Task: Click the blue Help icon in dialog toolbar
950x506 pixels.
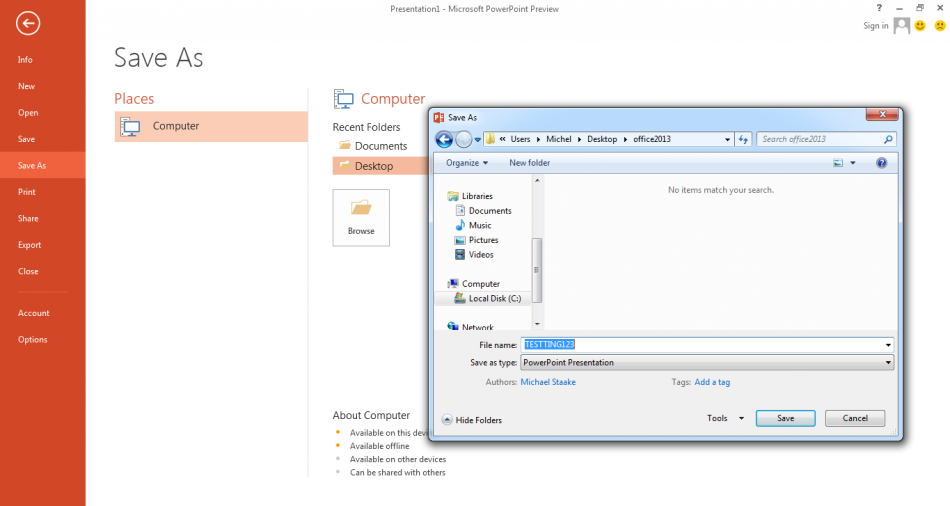Action: coord(882,163)
